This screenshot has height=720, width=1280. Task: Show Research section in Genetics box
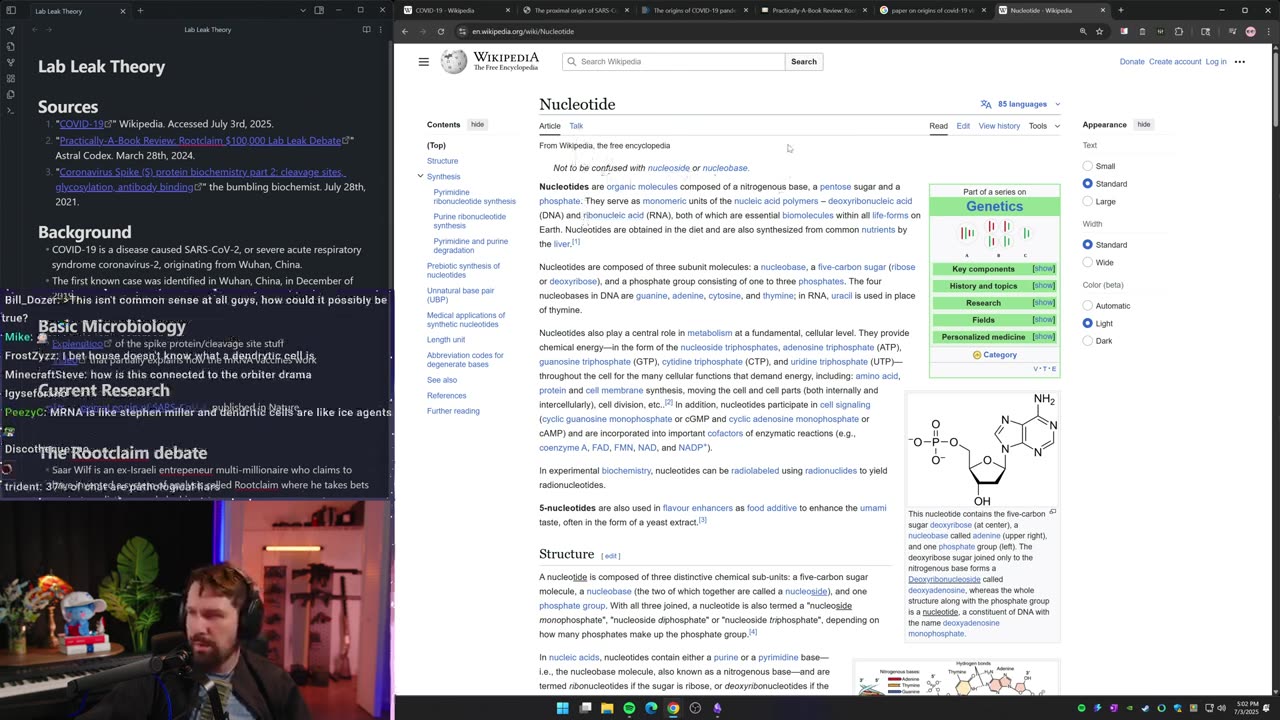[1043, 303]
